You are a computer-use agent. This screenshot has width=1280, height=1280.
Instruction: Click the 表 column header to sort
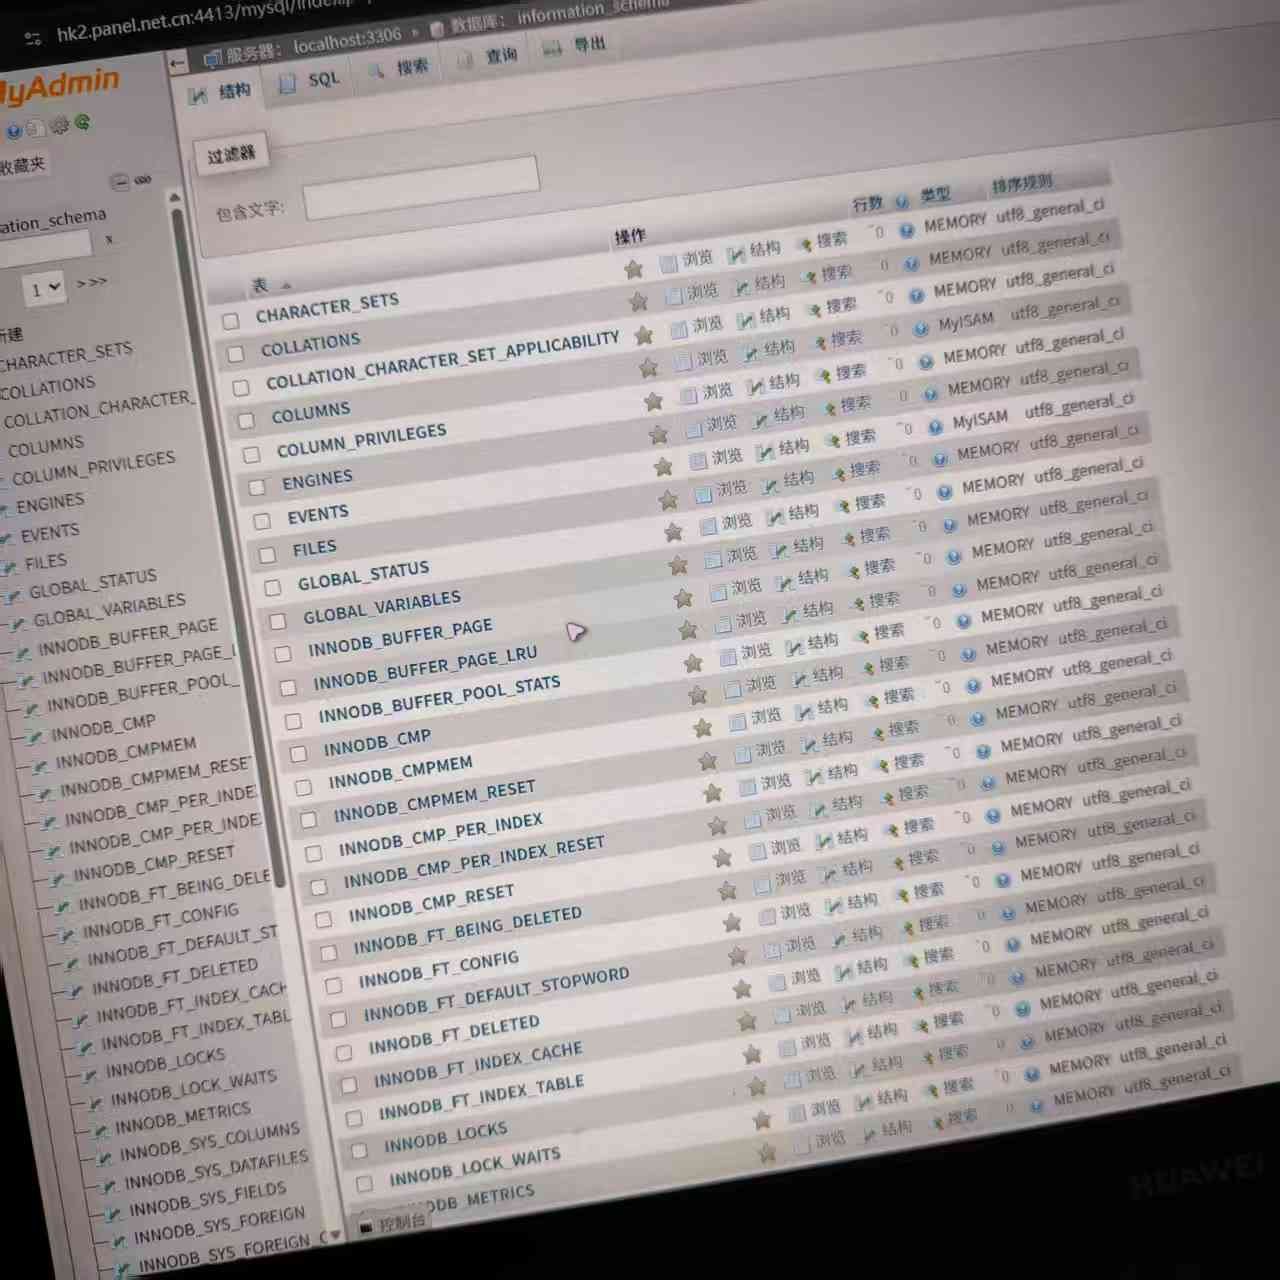pyautogui.click(x=261, y=286)
